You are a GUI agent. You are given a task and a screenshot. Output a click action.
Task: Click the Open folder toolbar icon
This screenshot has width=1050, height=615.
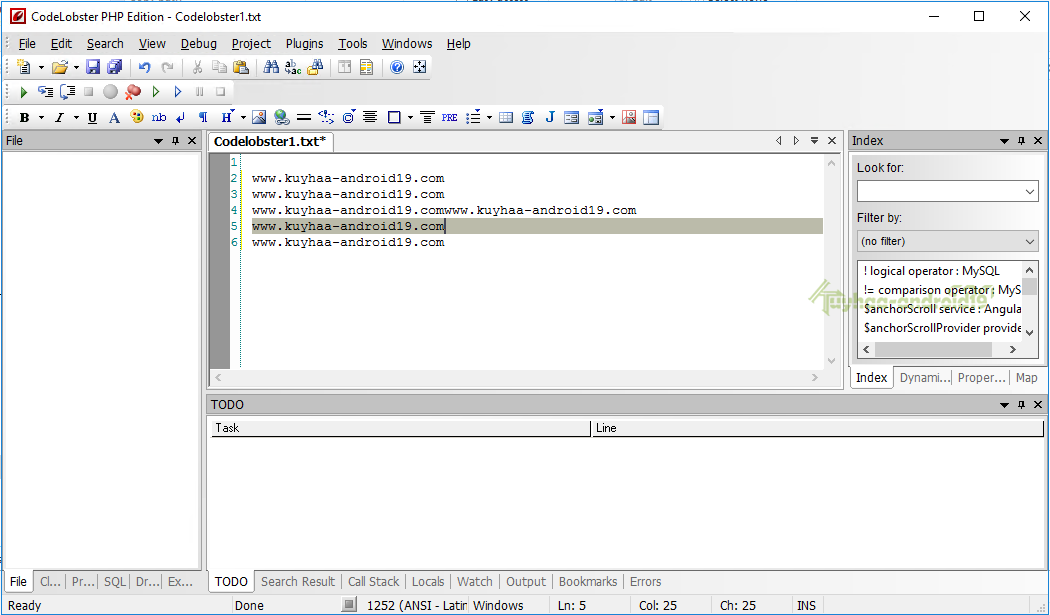[x=60, y=67]
